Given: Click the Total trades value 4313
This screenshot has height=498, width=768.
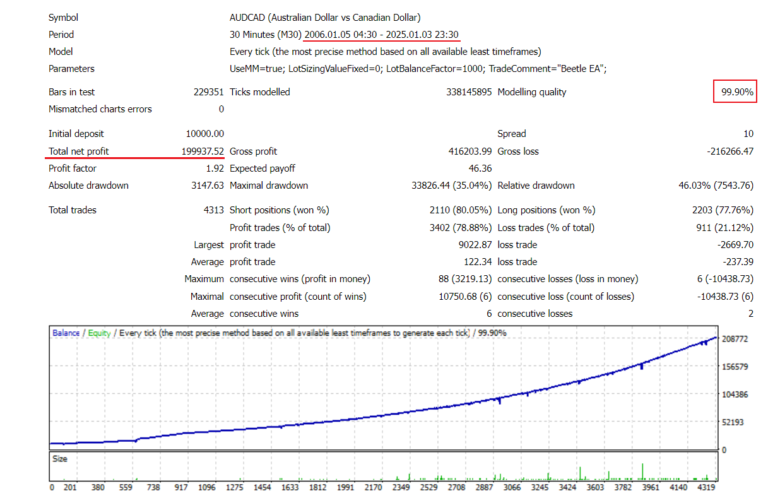Looking at the screenshot, I should pos(212,210).
